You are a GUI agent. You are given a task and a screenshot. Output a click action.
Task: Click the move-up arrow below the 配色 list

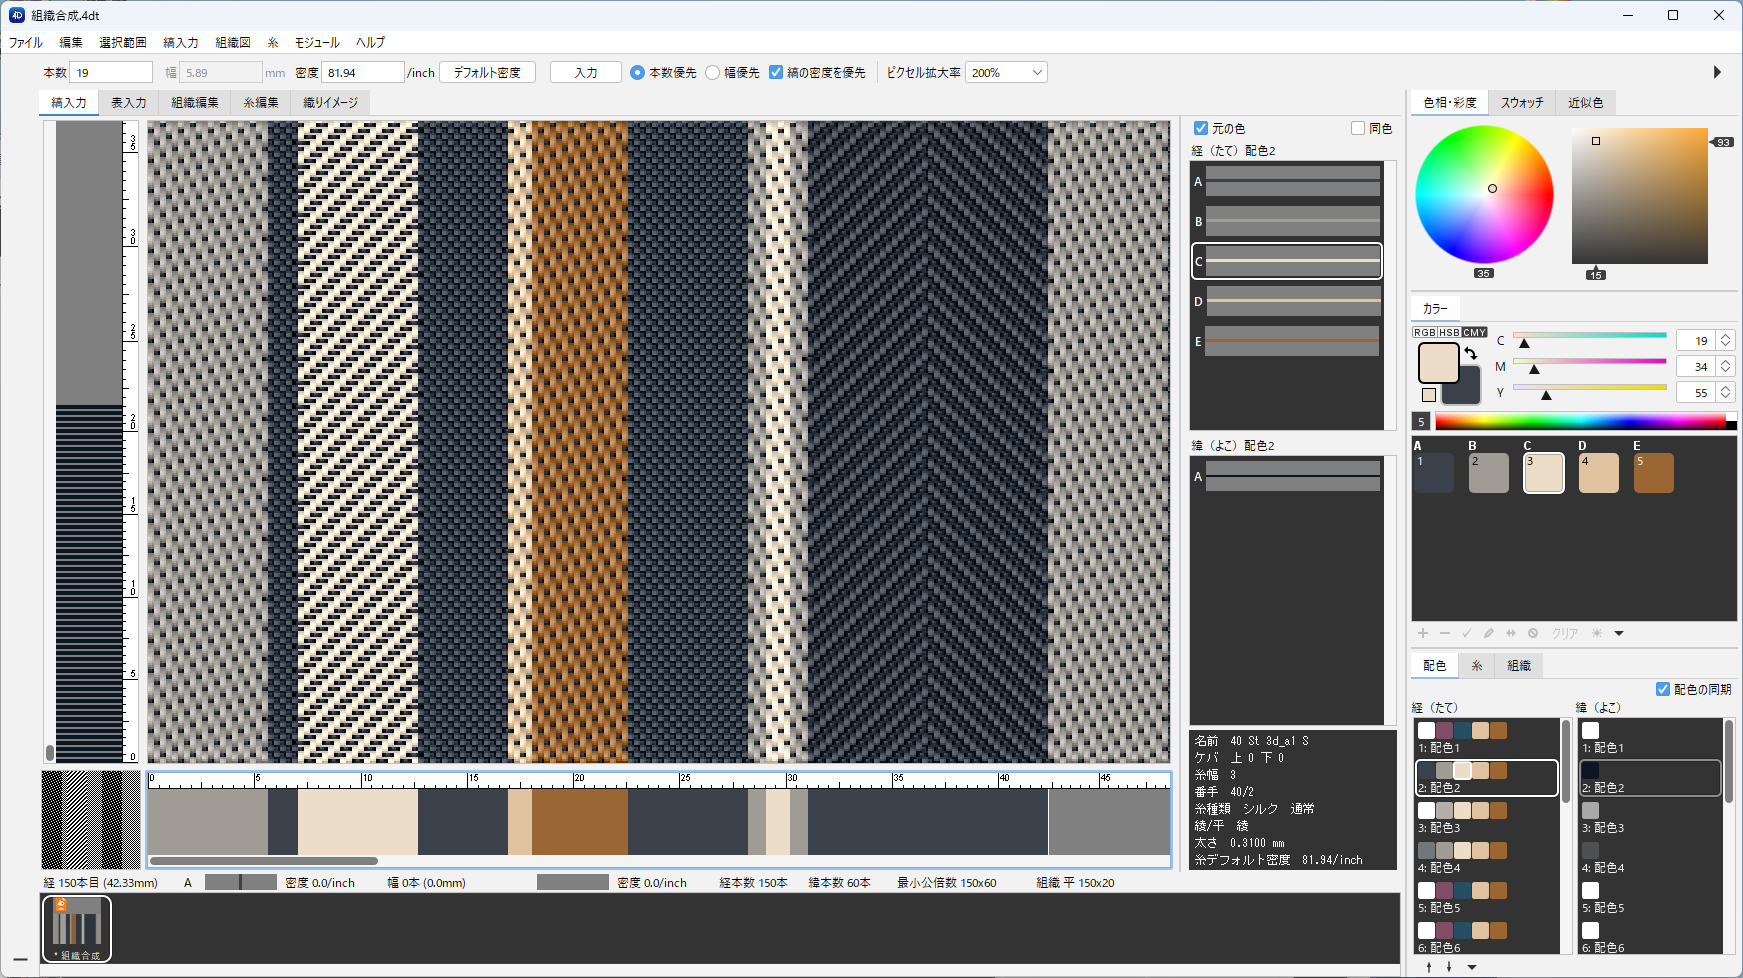pyautogui.click(x=1429, y=966)
